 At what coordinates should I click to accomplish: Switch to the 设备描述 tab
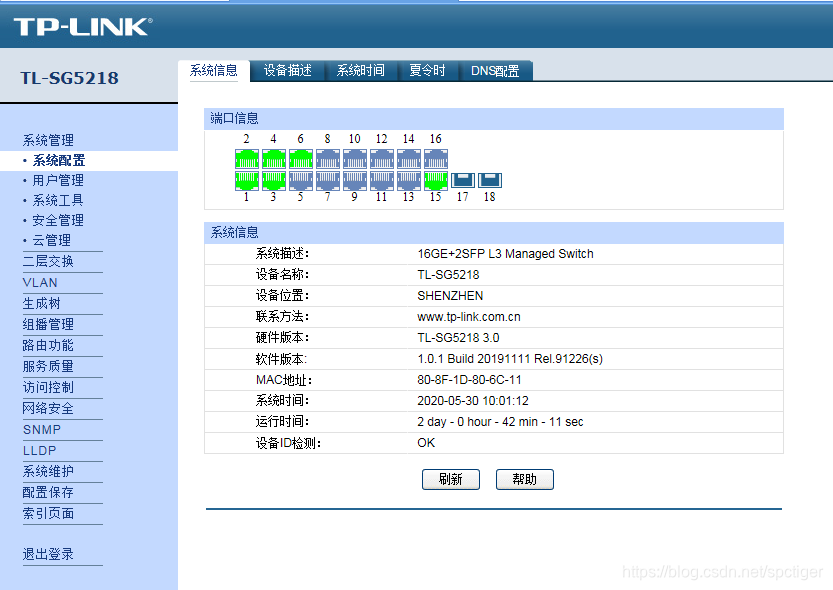pos(287,71)
